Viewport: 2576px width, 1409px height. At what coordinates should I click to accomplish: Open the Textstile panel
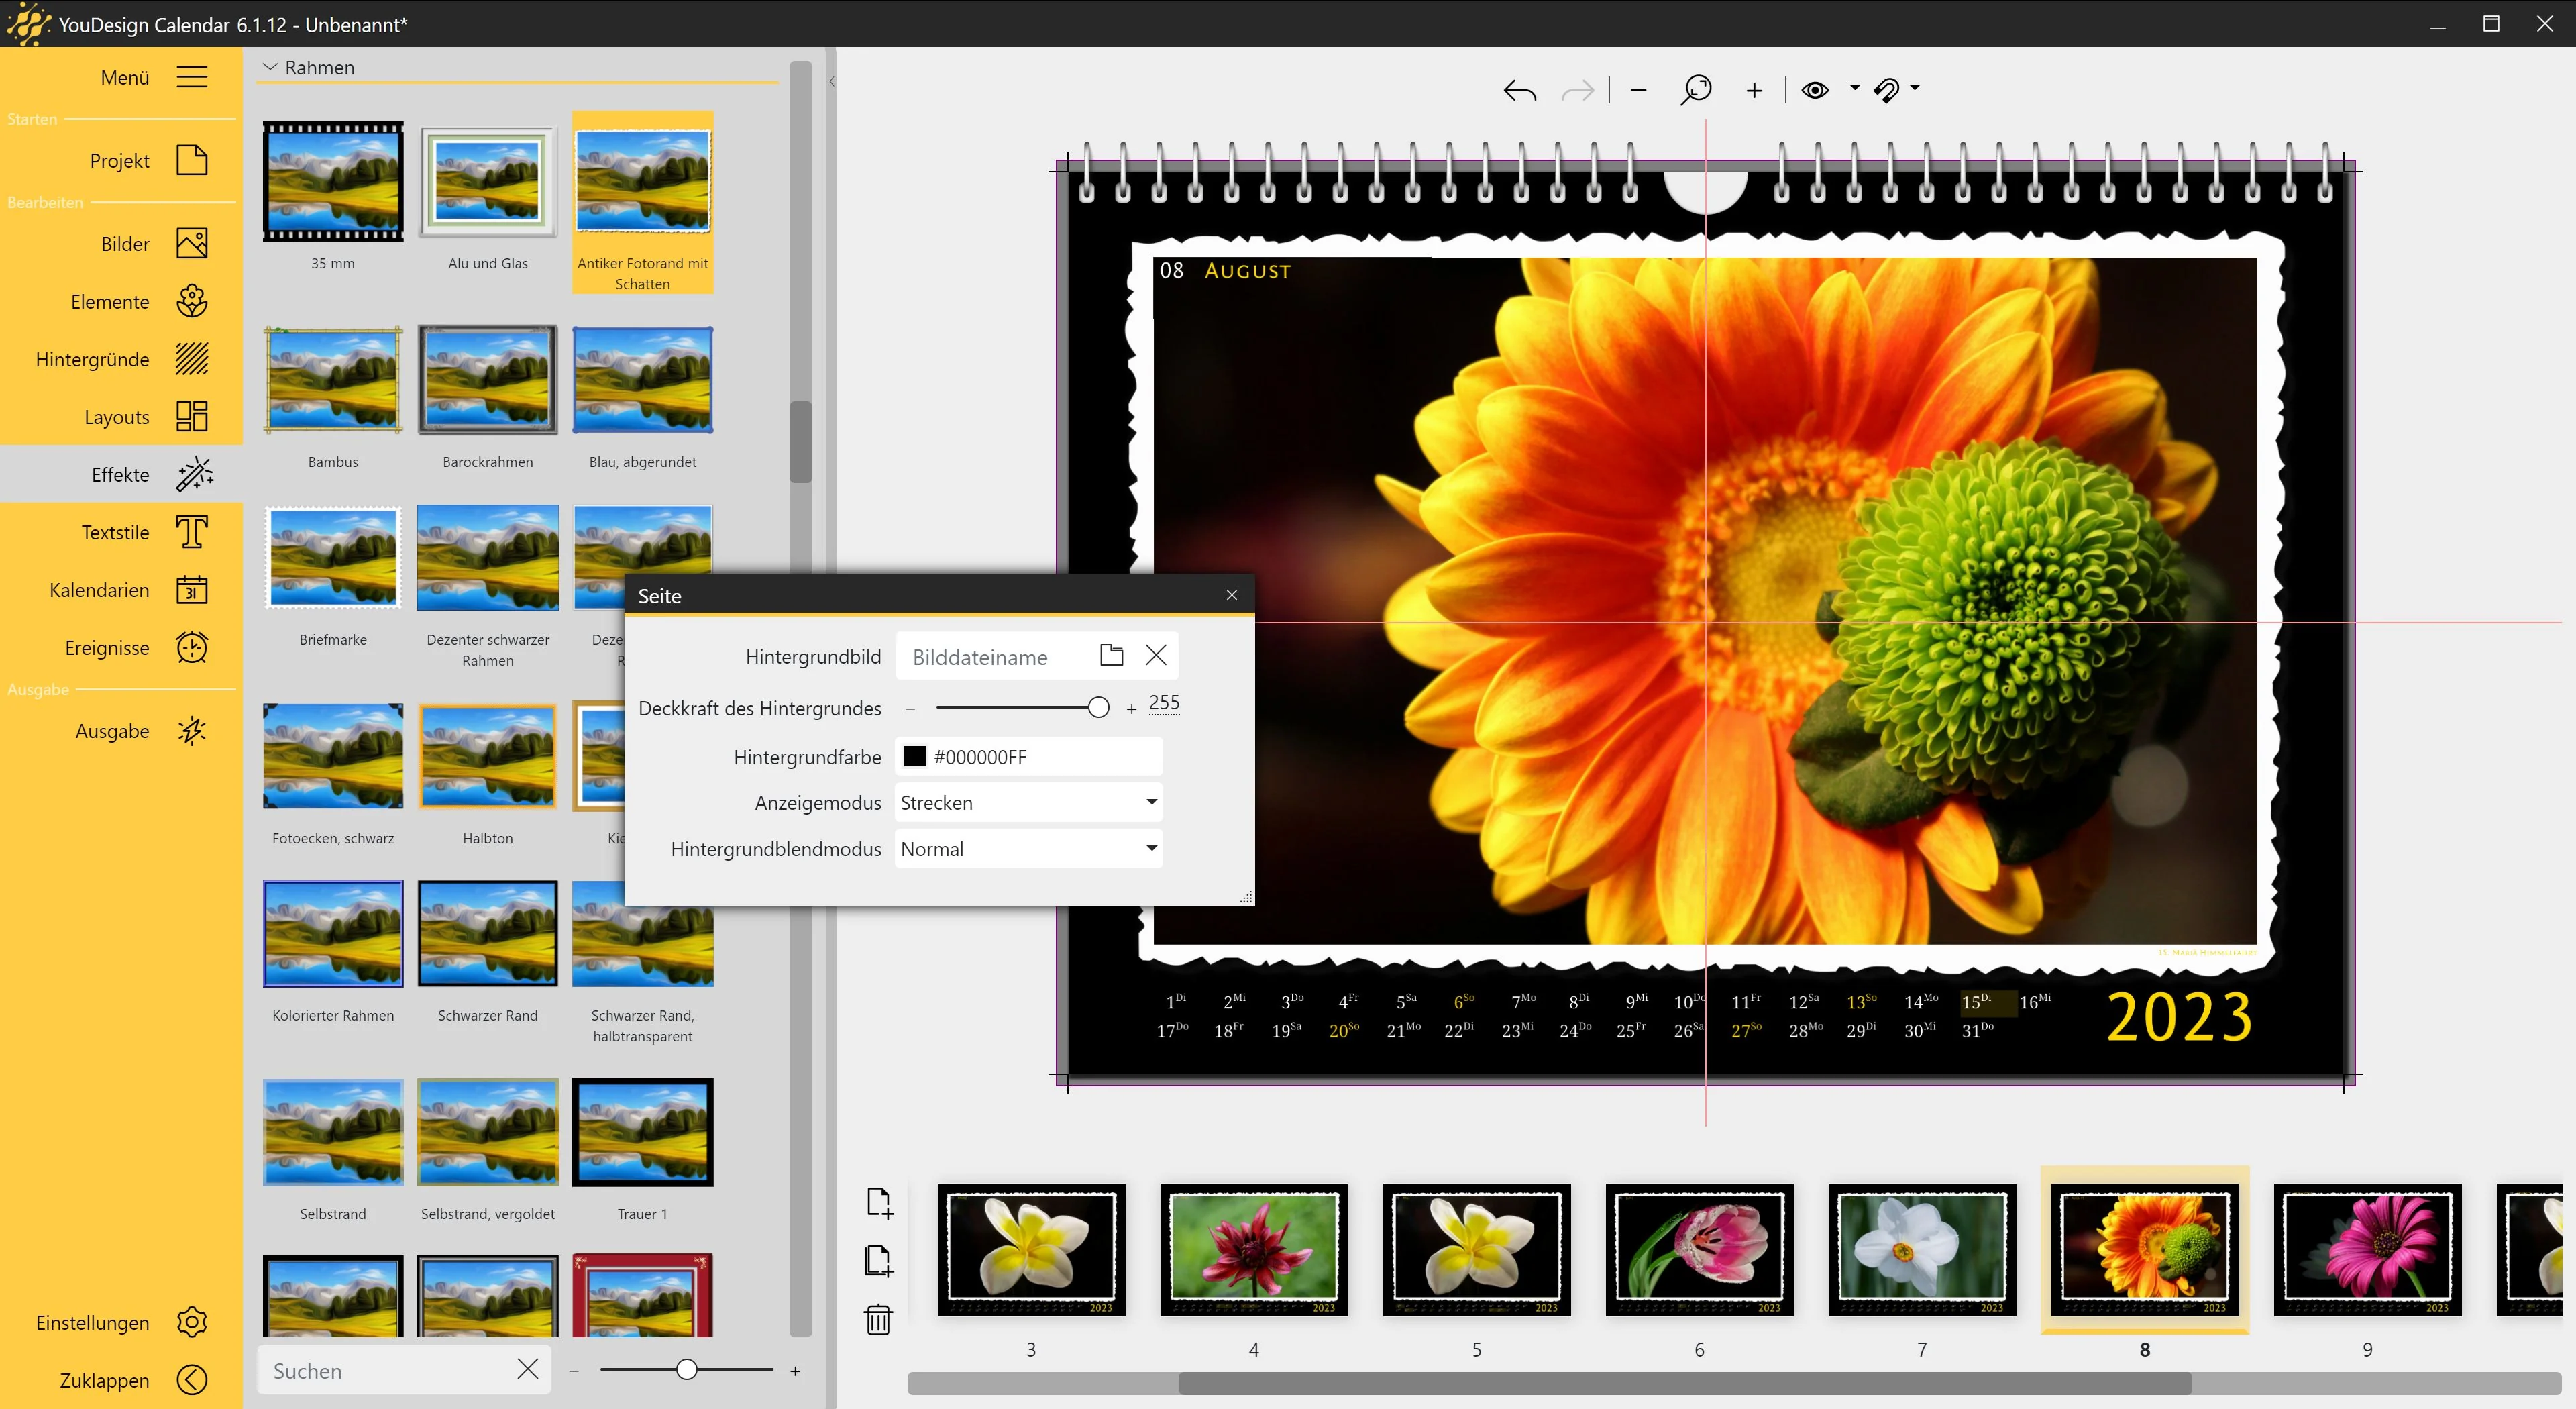pos(121,532)
